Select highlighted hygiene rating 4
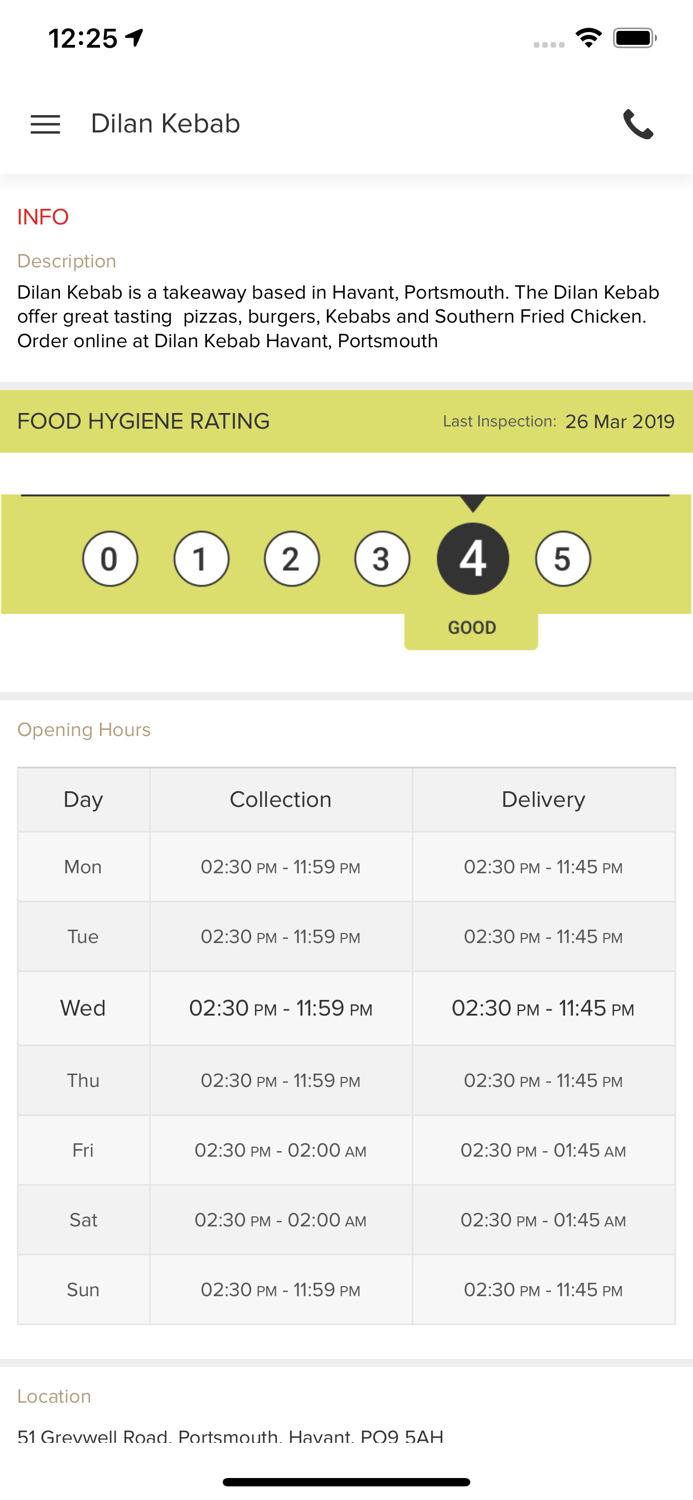The image size is (693, 1500). tap(473, 559)
